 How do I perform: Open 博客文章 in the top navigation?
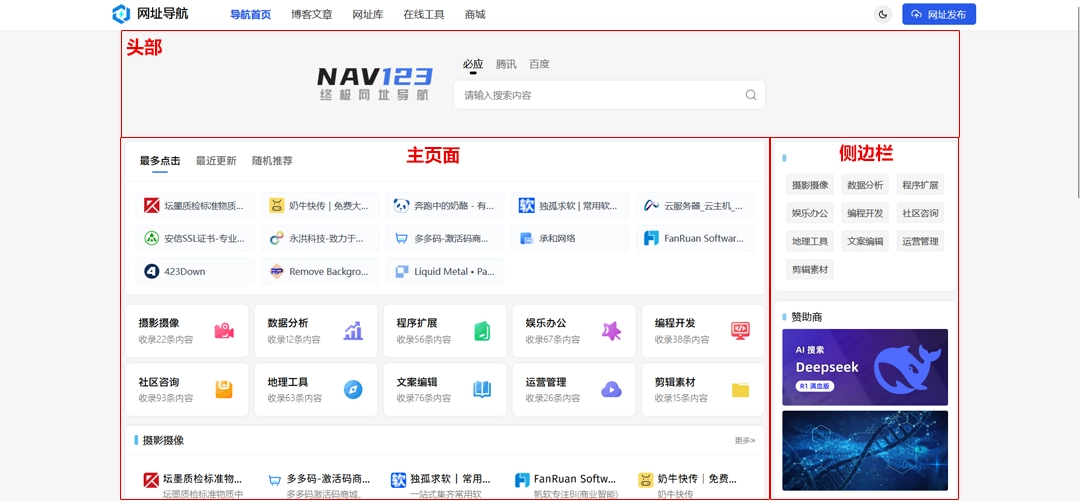(312, 15)
